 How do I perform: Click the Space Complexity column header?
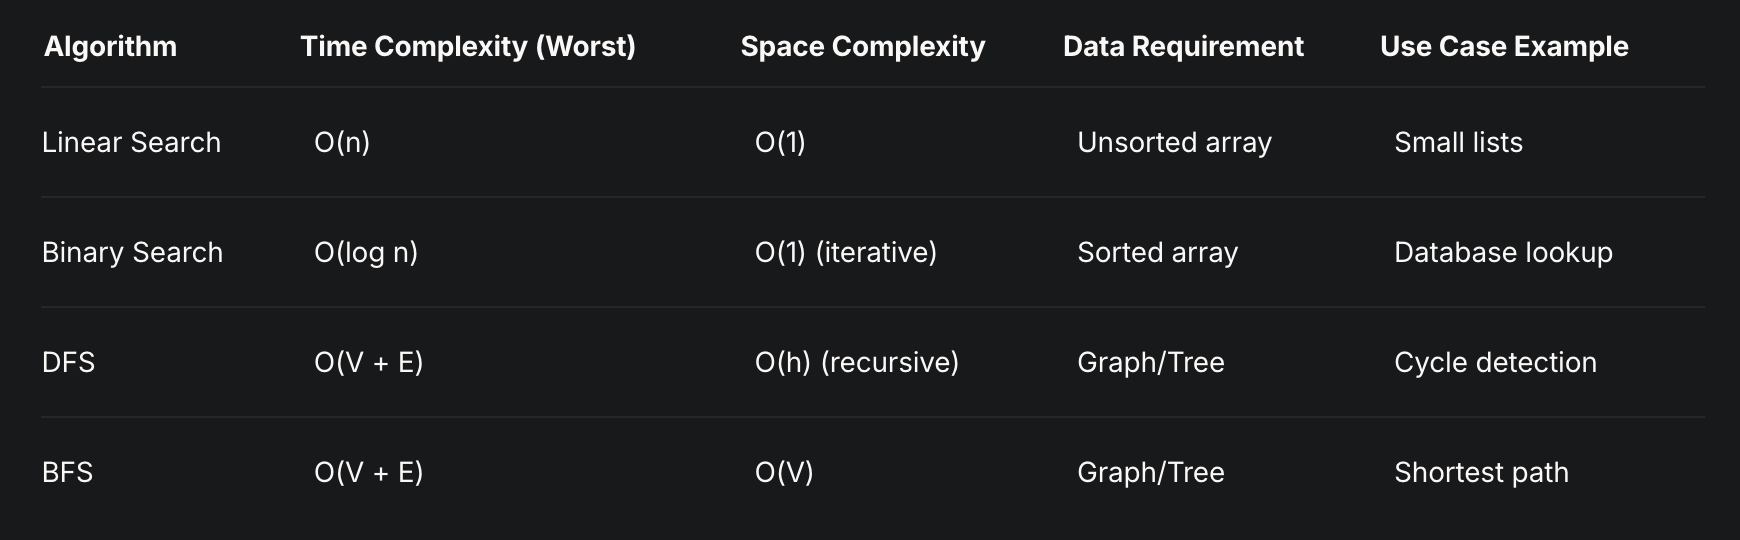pyautogui.click(x=863, y=46)
